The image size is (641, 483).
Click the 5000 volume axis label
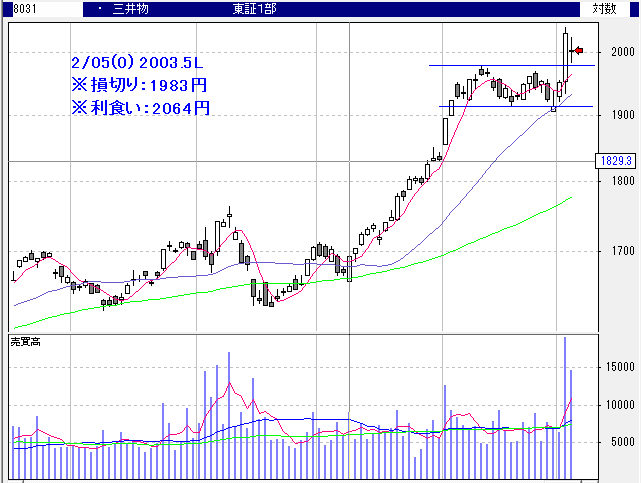click(x=615, y=442)
